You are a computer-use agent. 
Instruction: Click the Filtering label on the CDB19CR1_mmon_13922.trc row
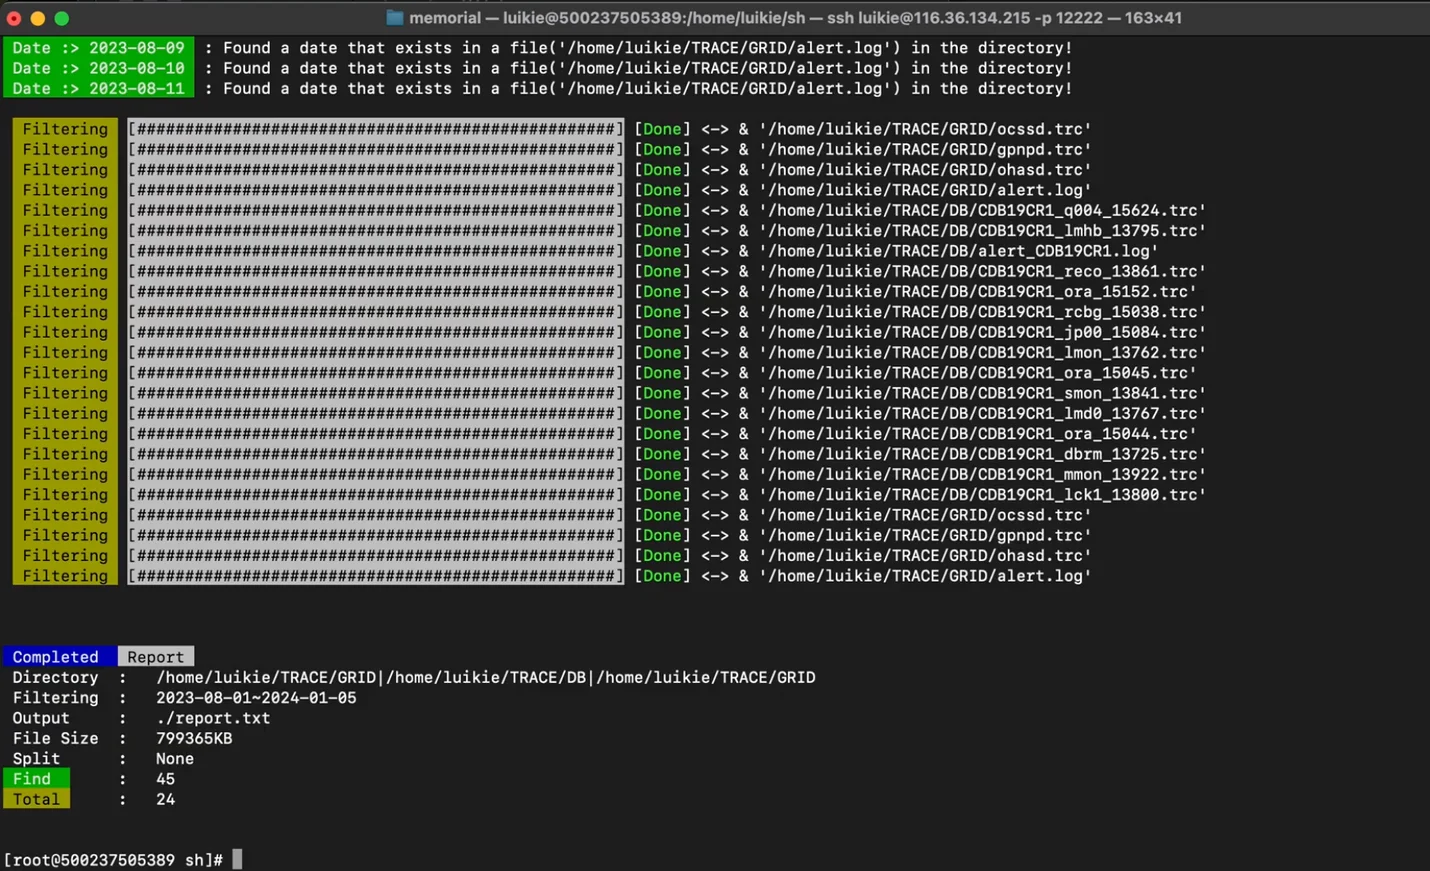65,475
